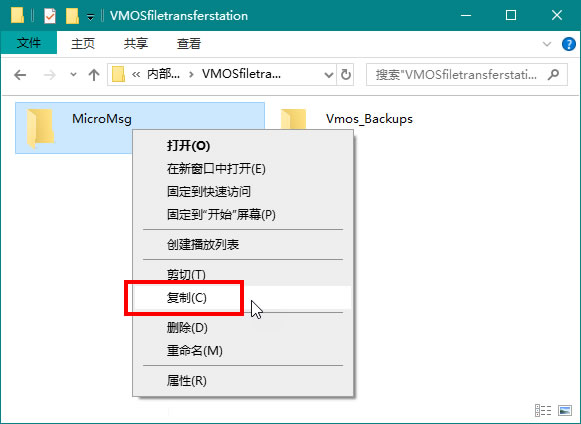The image size is (581, 424).
Task: Switch to large icons view
Action: [565, 411]
